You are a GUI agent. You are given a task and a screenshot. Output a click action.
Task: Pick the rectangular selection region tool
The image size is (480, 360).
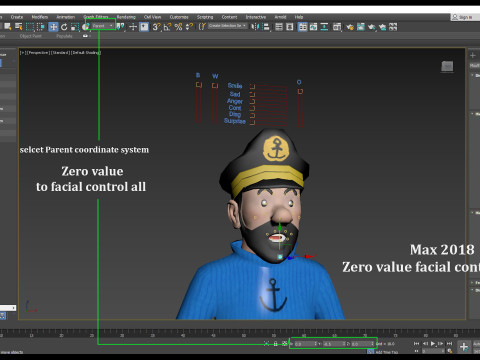click(30, 27)
